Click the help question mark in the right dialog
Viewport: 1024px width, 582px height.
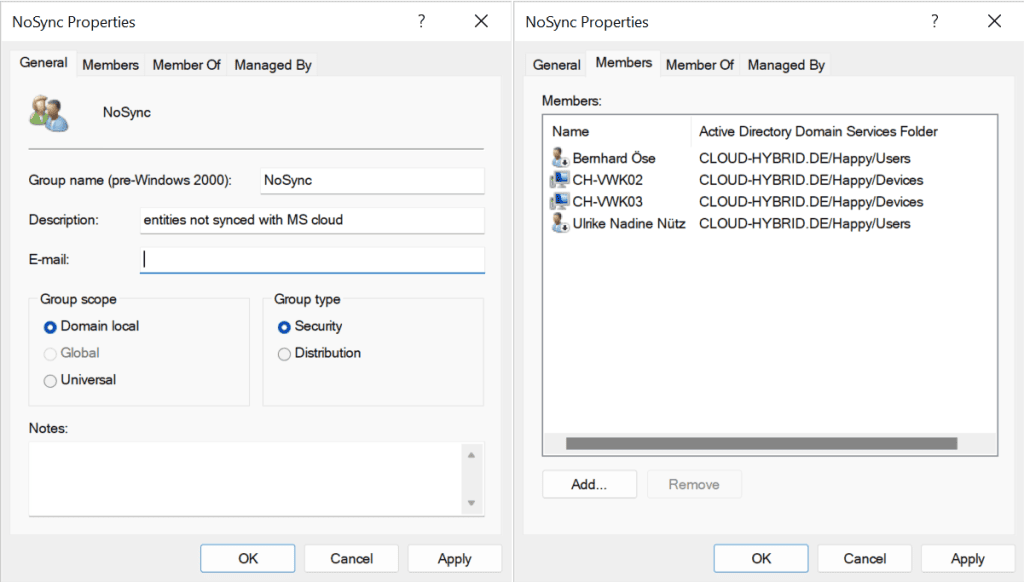pyautogui.click(x=934, y=21)
